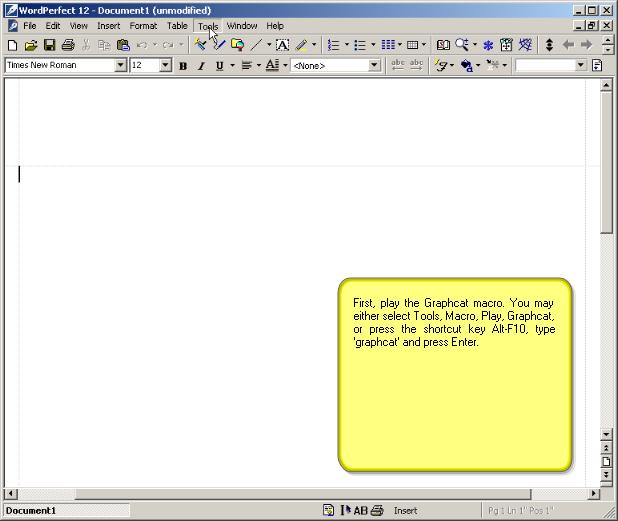This screenshot has width=618, height=521.
Task: Click the QuickFormat icon
Action: click(x=200, y=45)
